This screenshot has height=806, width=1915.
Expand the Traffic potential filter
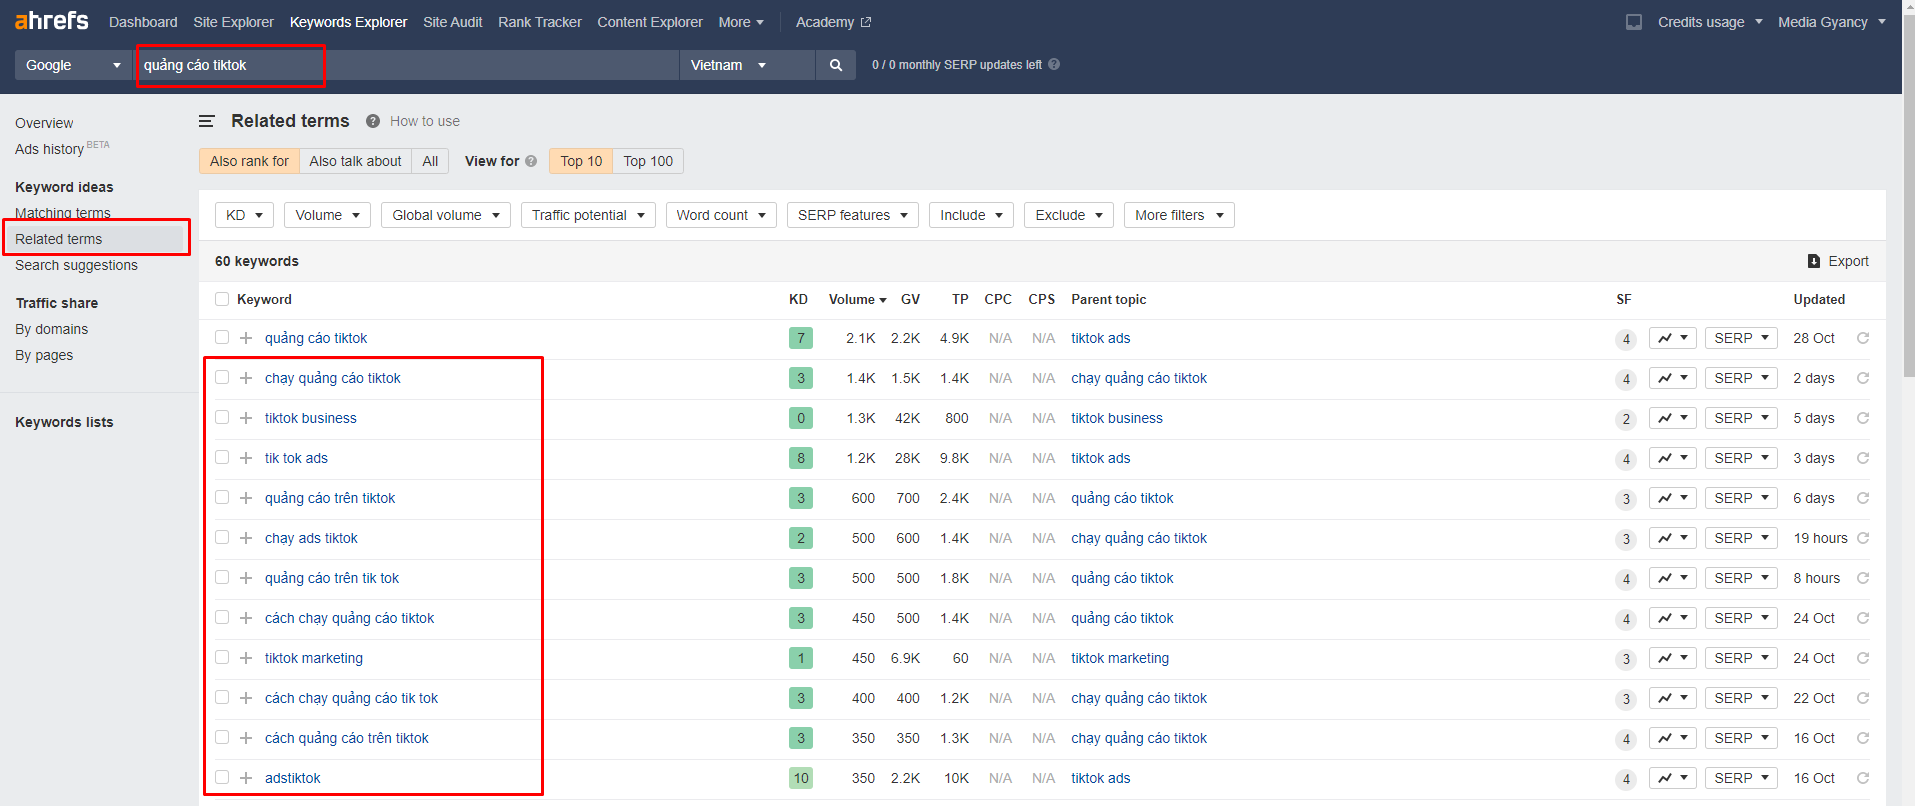click(x=588, y=215)
